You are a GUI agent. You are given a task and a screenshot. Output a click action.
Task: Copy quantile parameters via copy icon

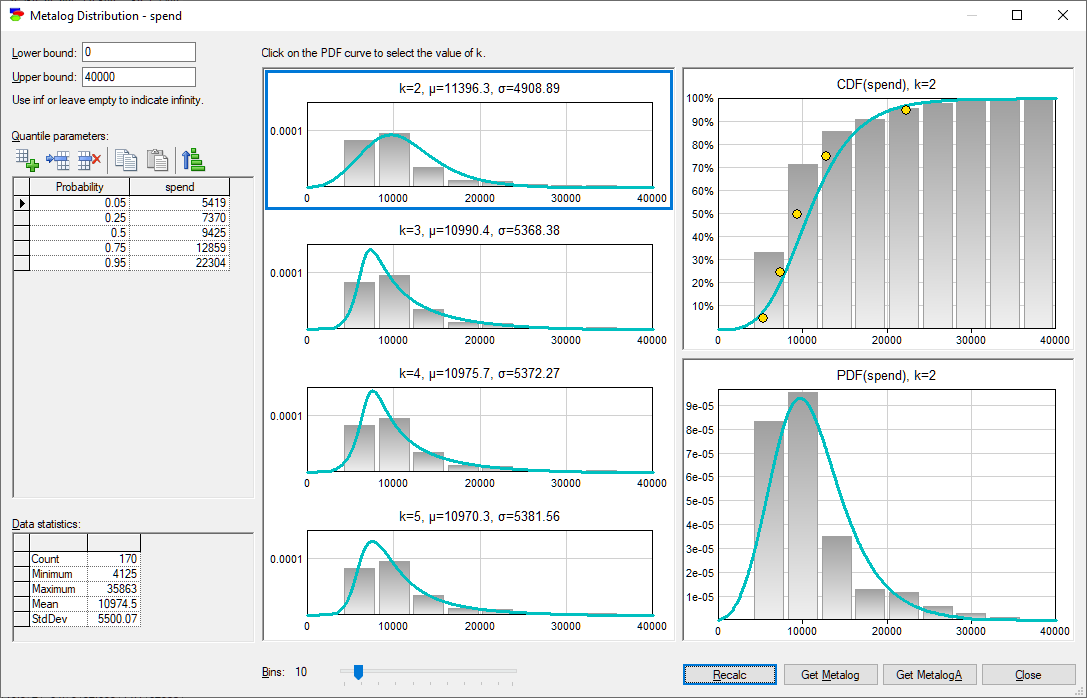[x=125, y=160]
